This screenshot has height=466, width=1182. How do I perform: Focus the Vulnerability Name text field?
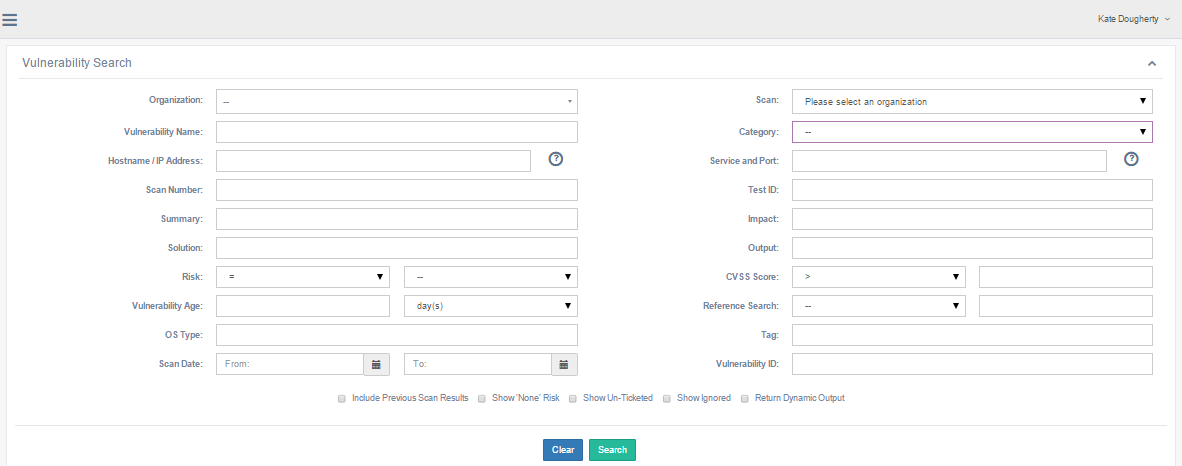[396, 132]
